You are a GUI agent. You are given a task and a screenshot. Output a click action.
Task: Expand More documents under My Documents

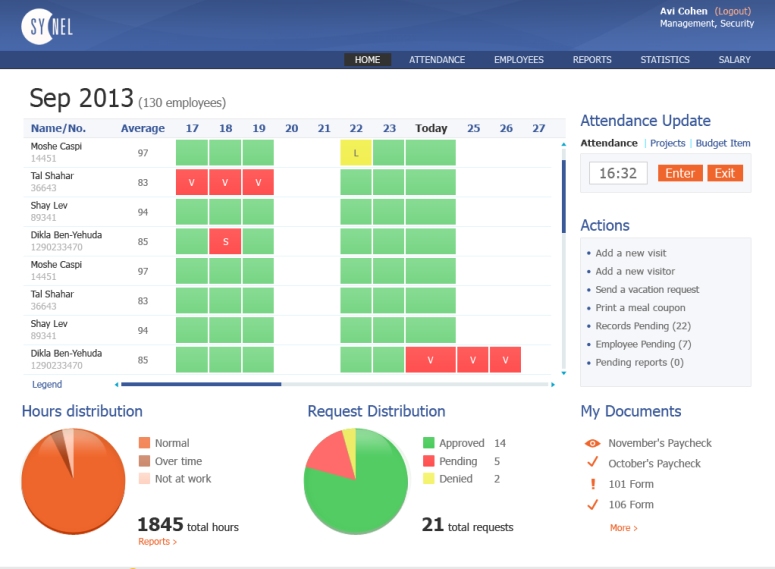[x=623, y=528]
